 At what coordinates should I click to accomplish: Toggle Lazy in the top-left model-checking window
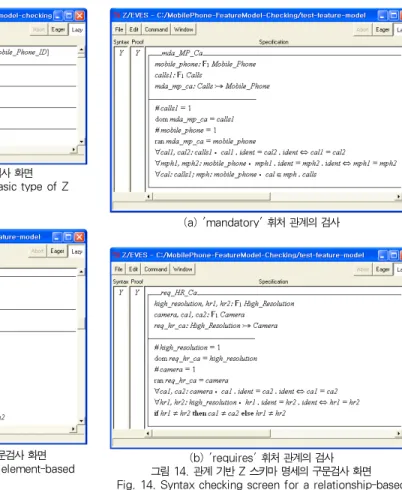[x=77, y=30]
